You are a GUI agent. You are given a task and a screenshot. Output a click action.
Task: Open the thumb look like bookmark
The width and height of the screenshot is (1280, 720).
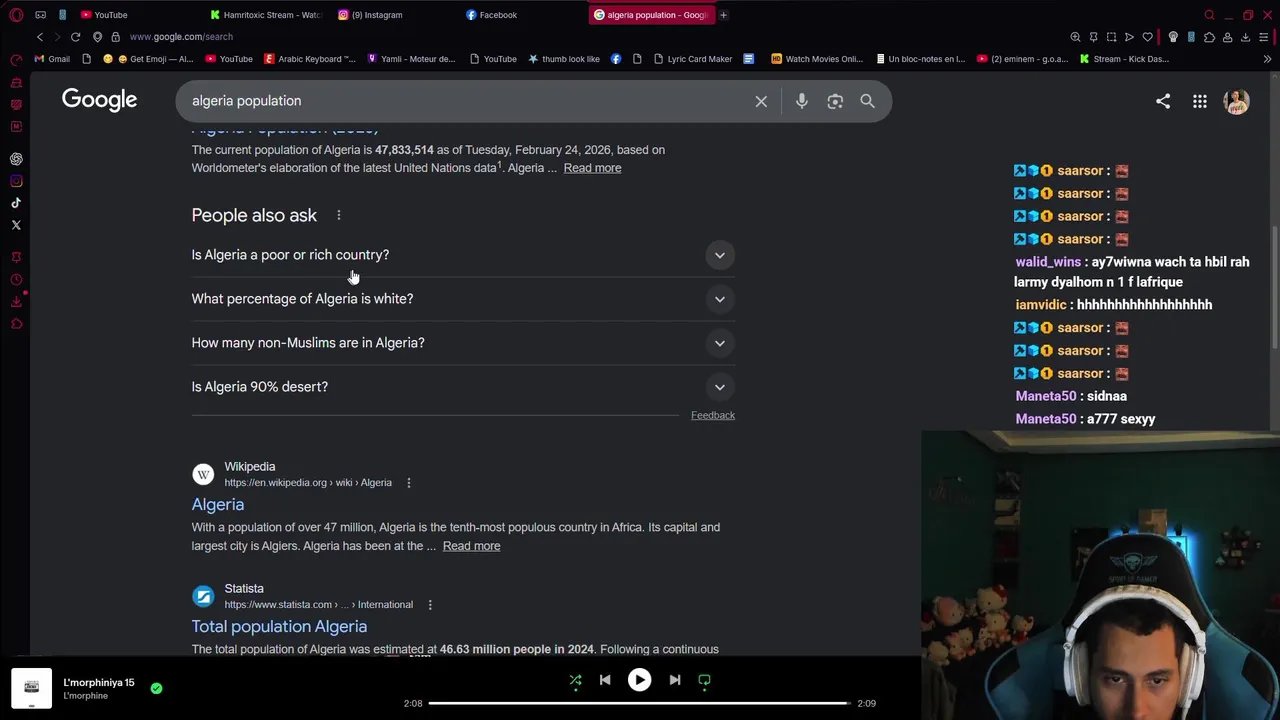tap(563, 59)
